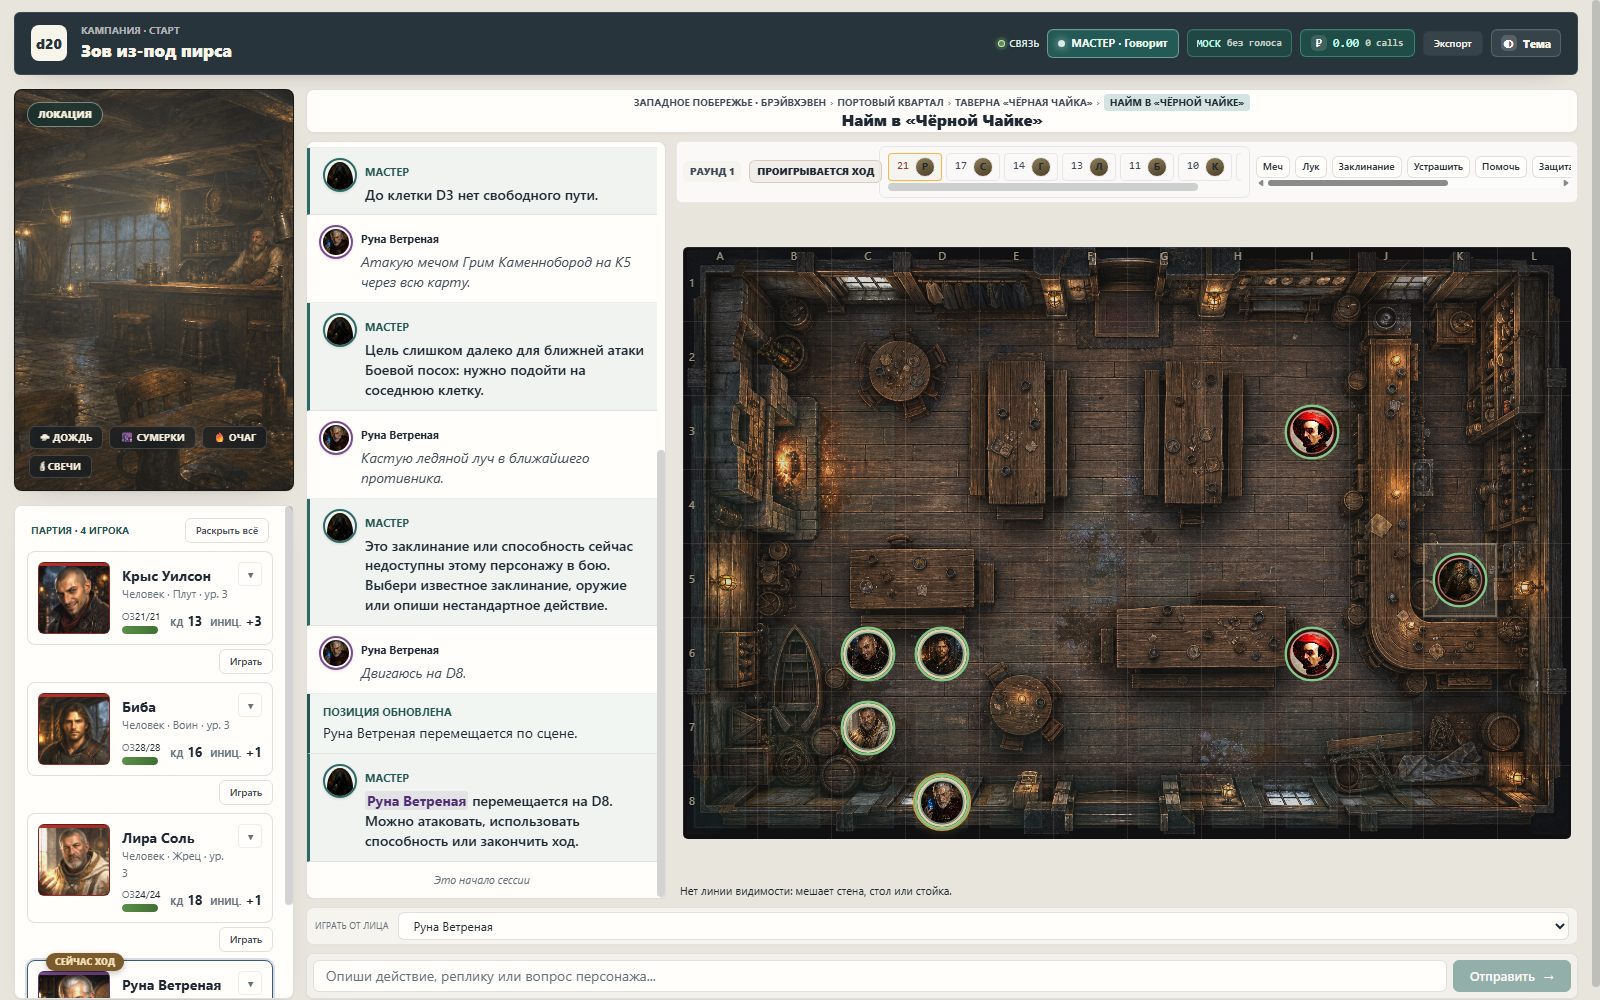
Task: Click Руна Ветреная avatar on the K5 attack message
Action: coord(335,242)
